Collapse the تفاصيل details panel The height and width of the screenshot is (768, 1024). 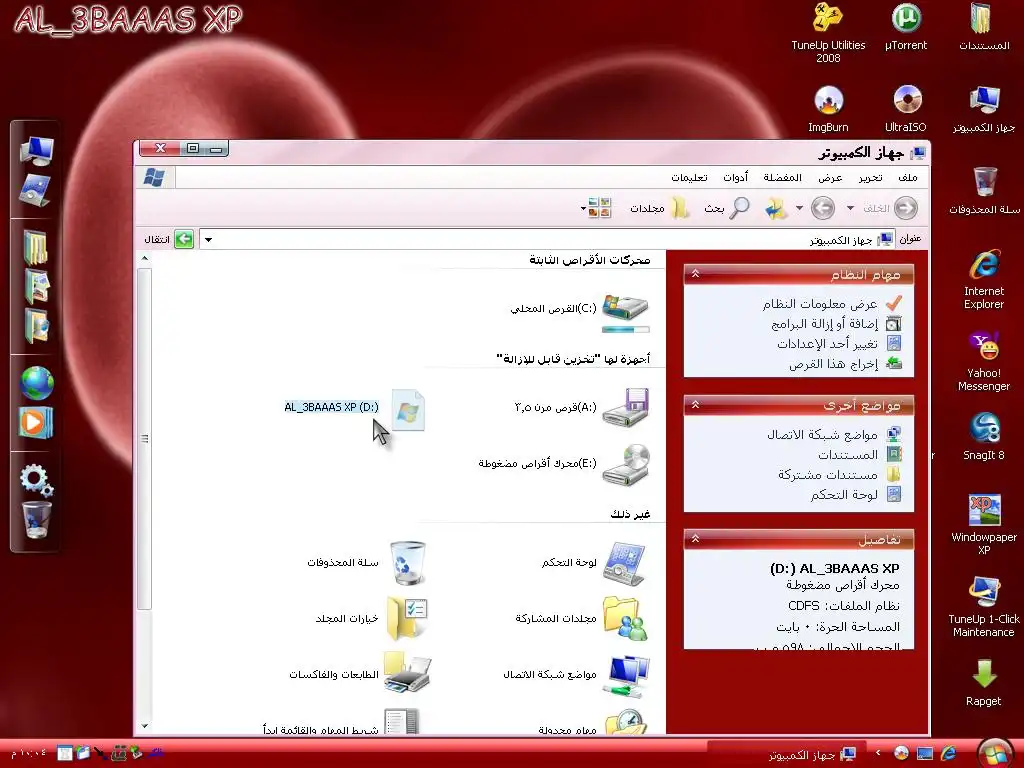click(696, 539)
